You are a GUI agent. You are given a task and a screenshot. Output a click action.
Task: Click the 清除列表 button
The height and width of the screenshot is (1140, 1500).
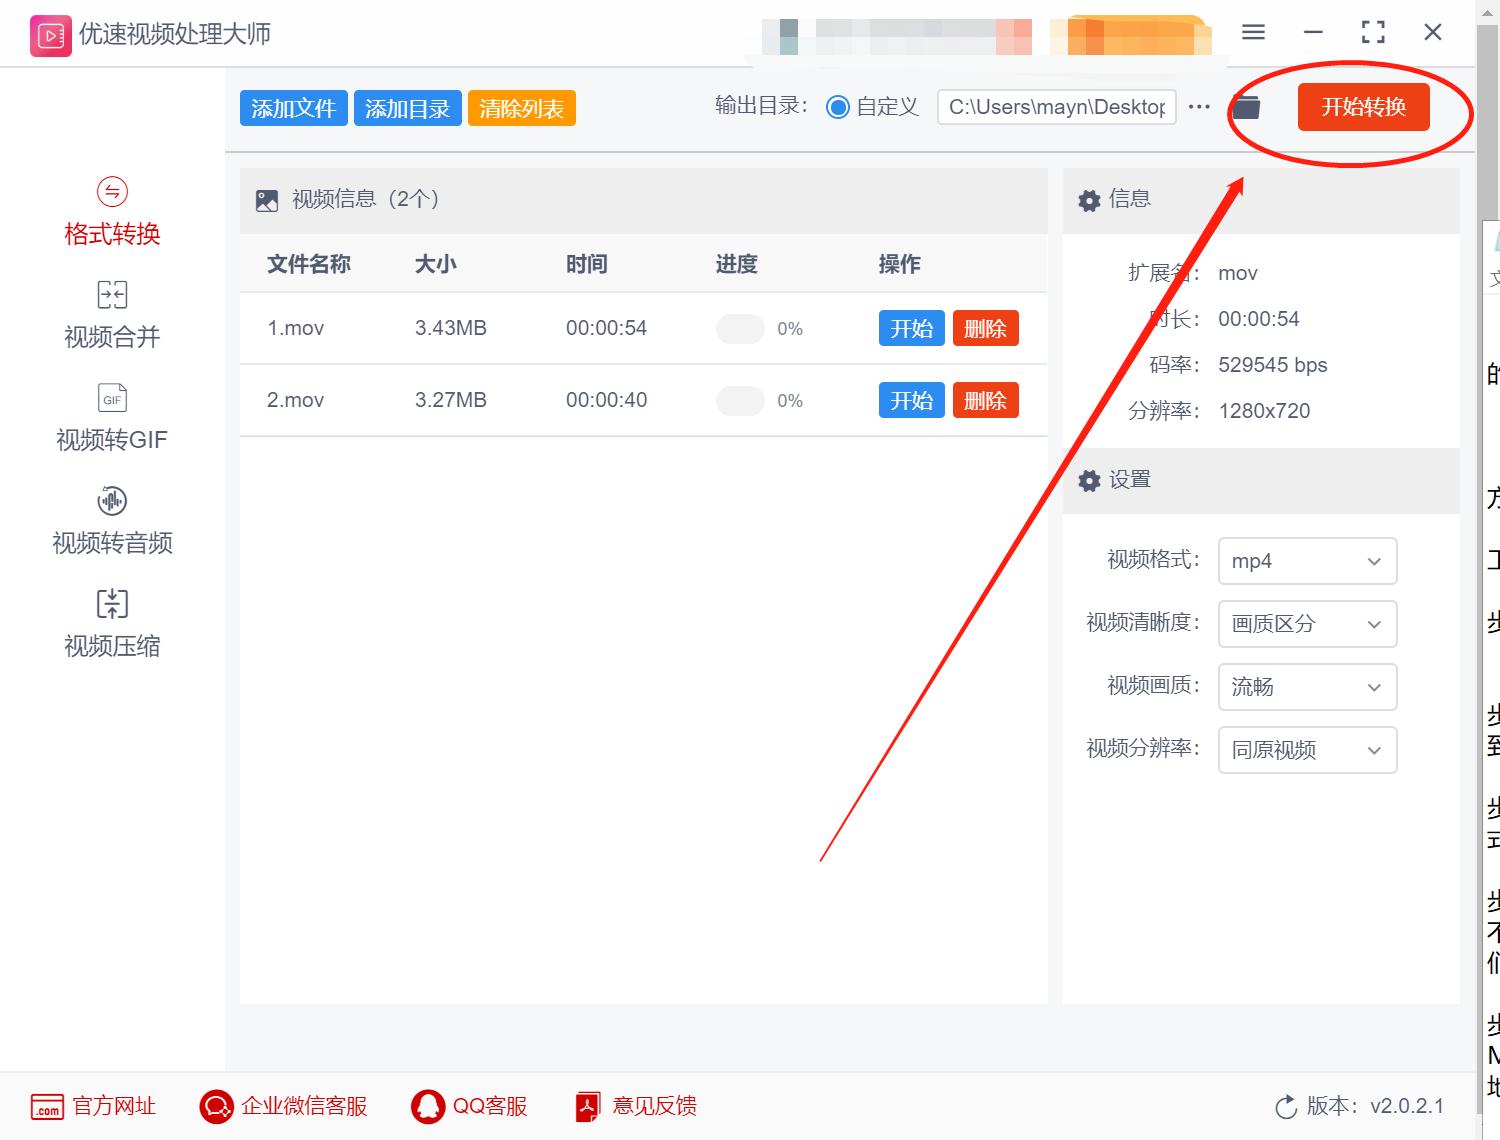pyautogui.click(x=521, y=107)
